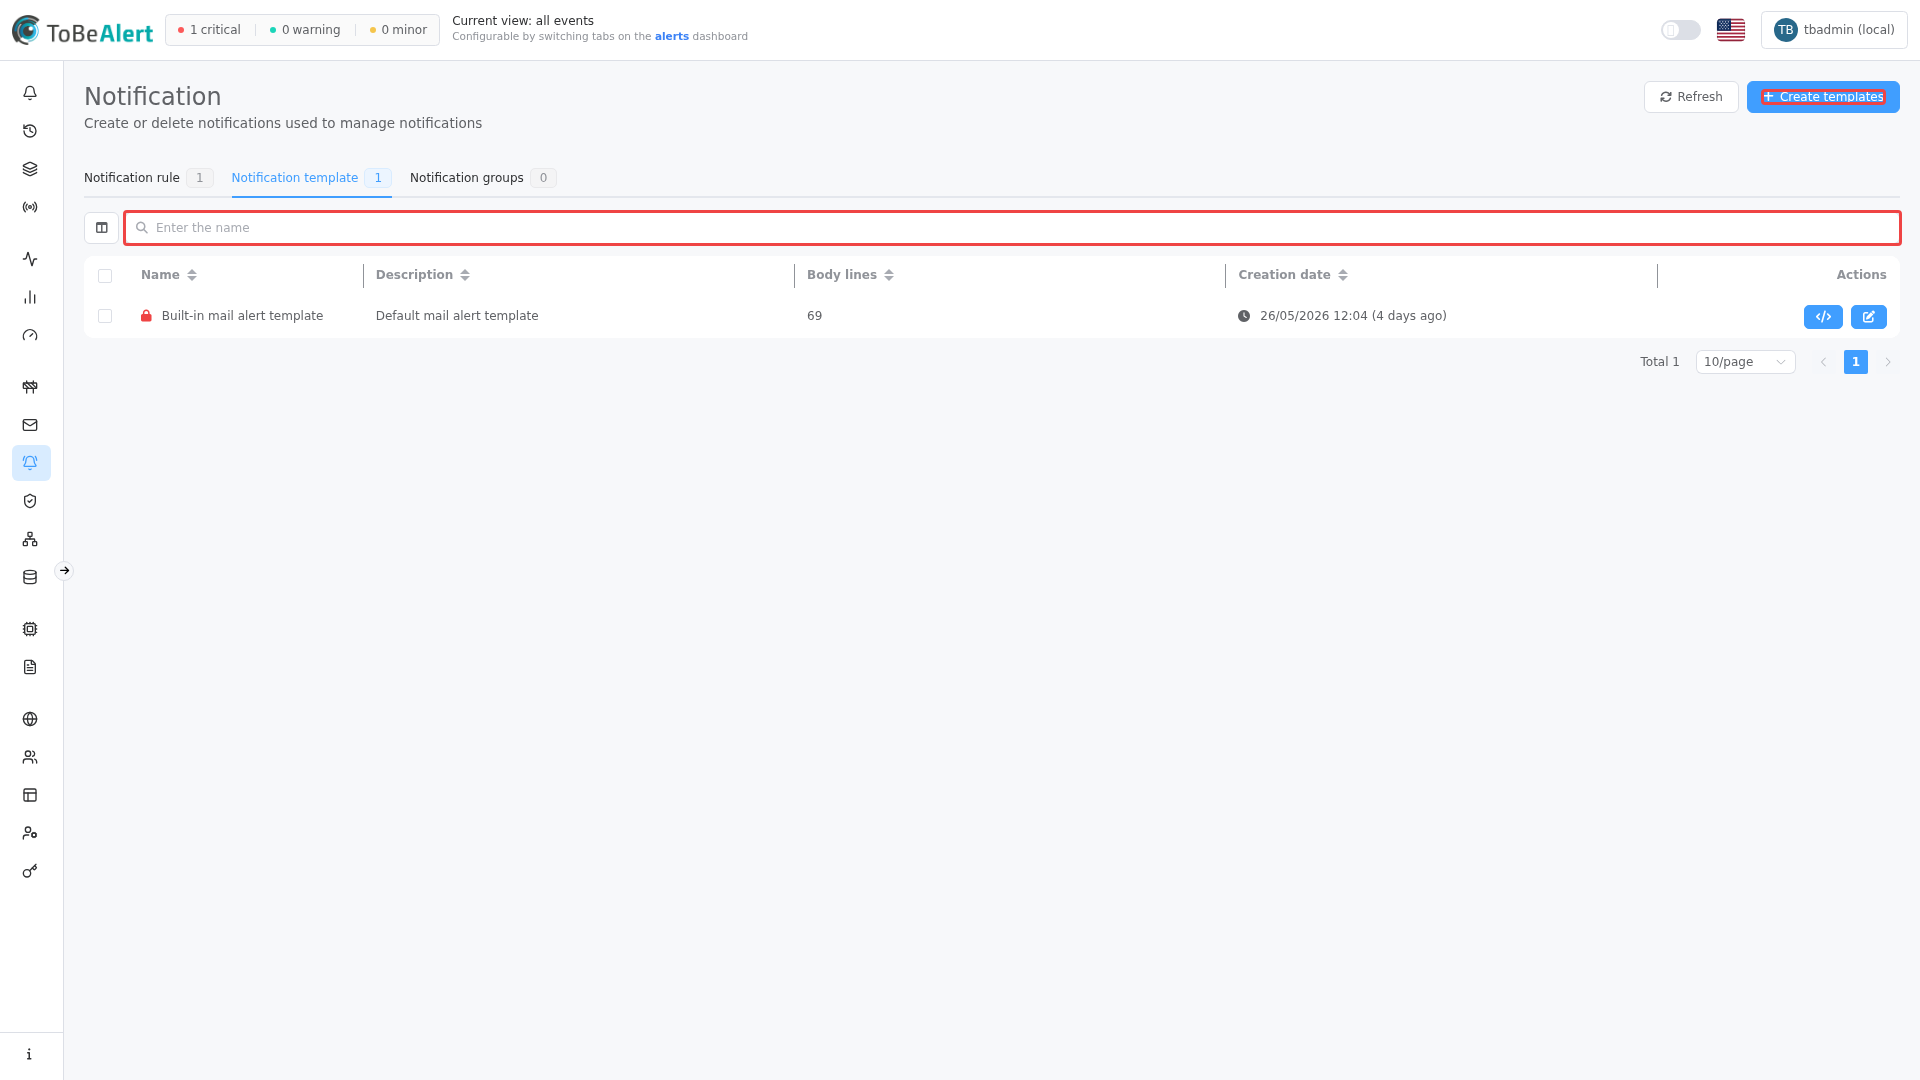Click the Refresh button
Image resolution: width=1920 pixels, height=1080 pixels.
point(1691,97)
